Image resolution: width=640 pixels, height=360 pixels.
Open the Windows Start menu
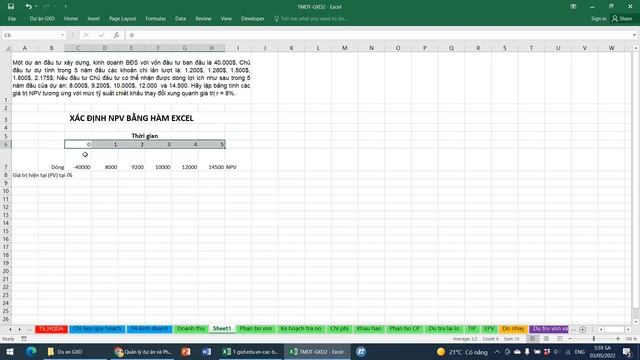9,351
